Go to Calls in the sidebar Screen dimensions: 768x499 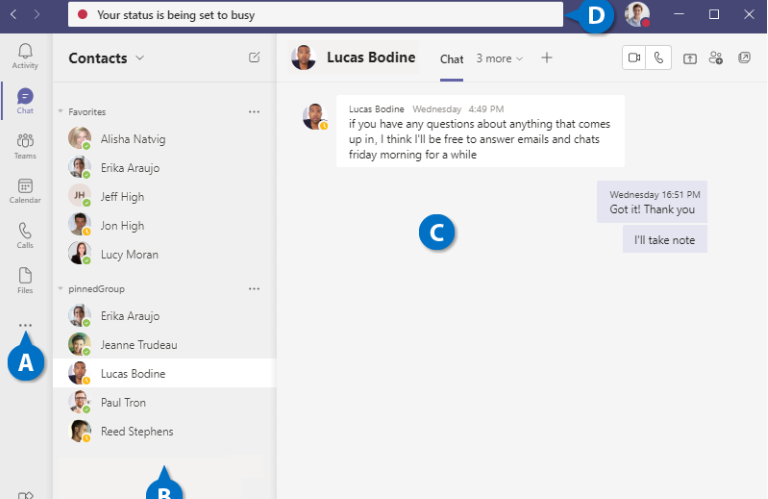pos(25,235)
